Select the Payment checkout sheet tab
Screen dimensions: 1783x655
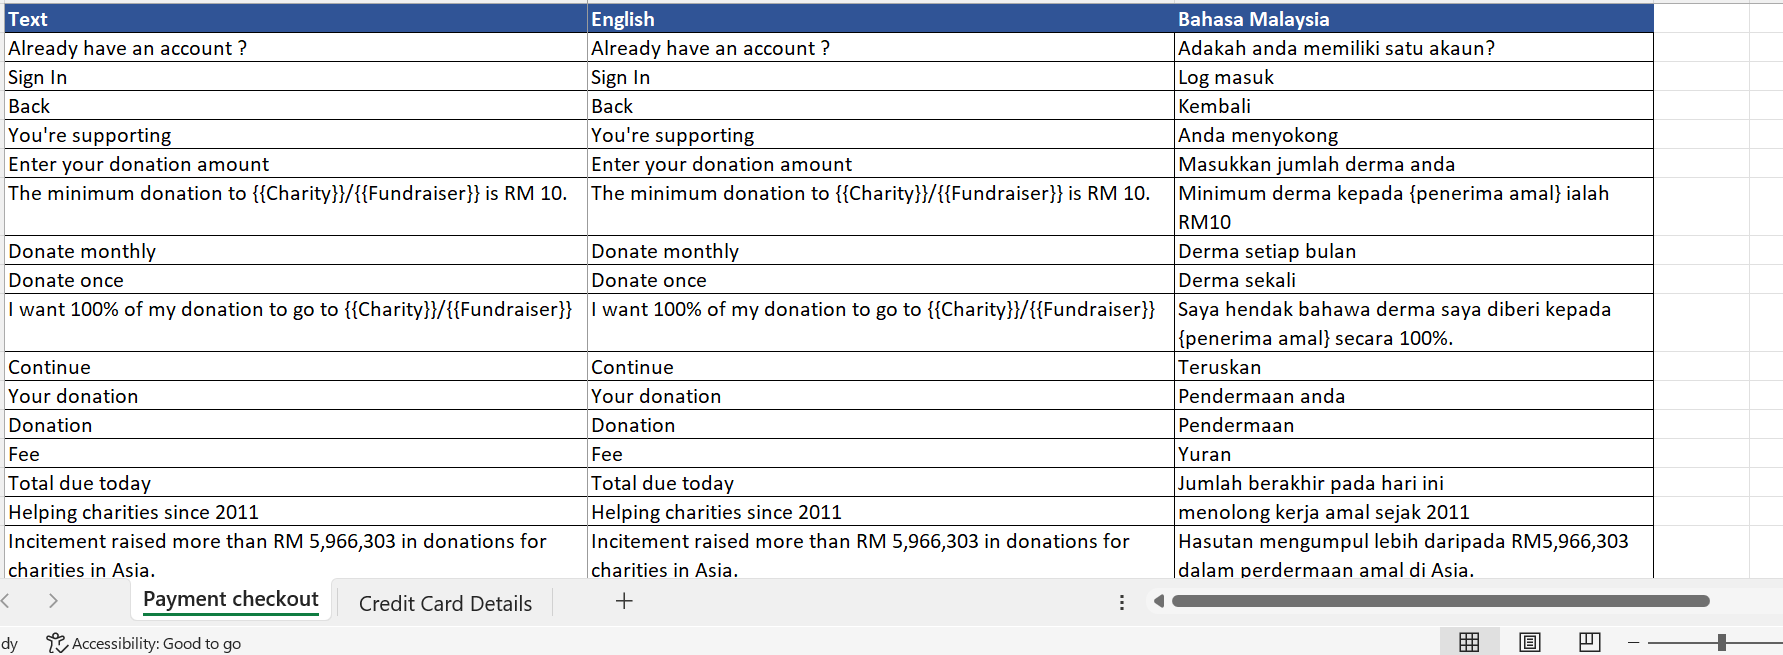230,599
